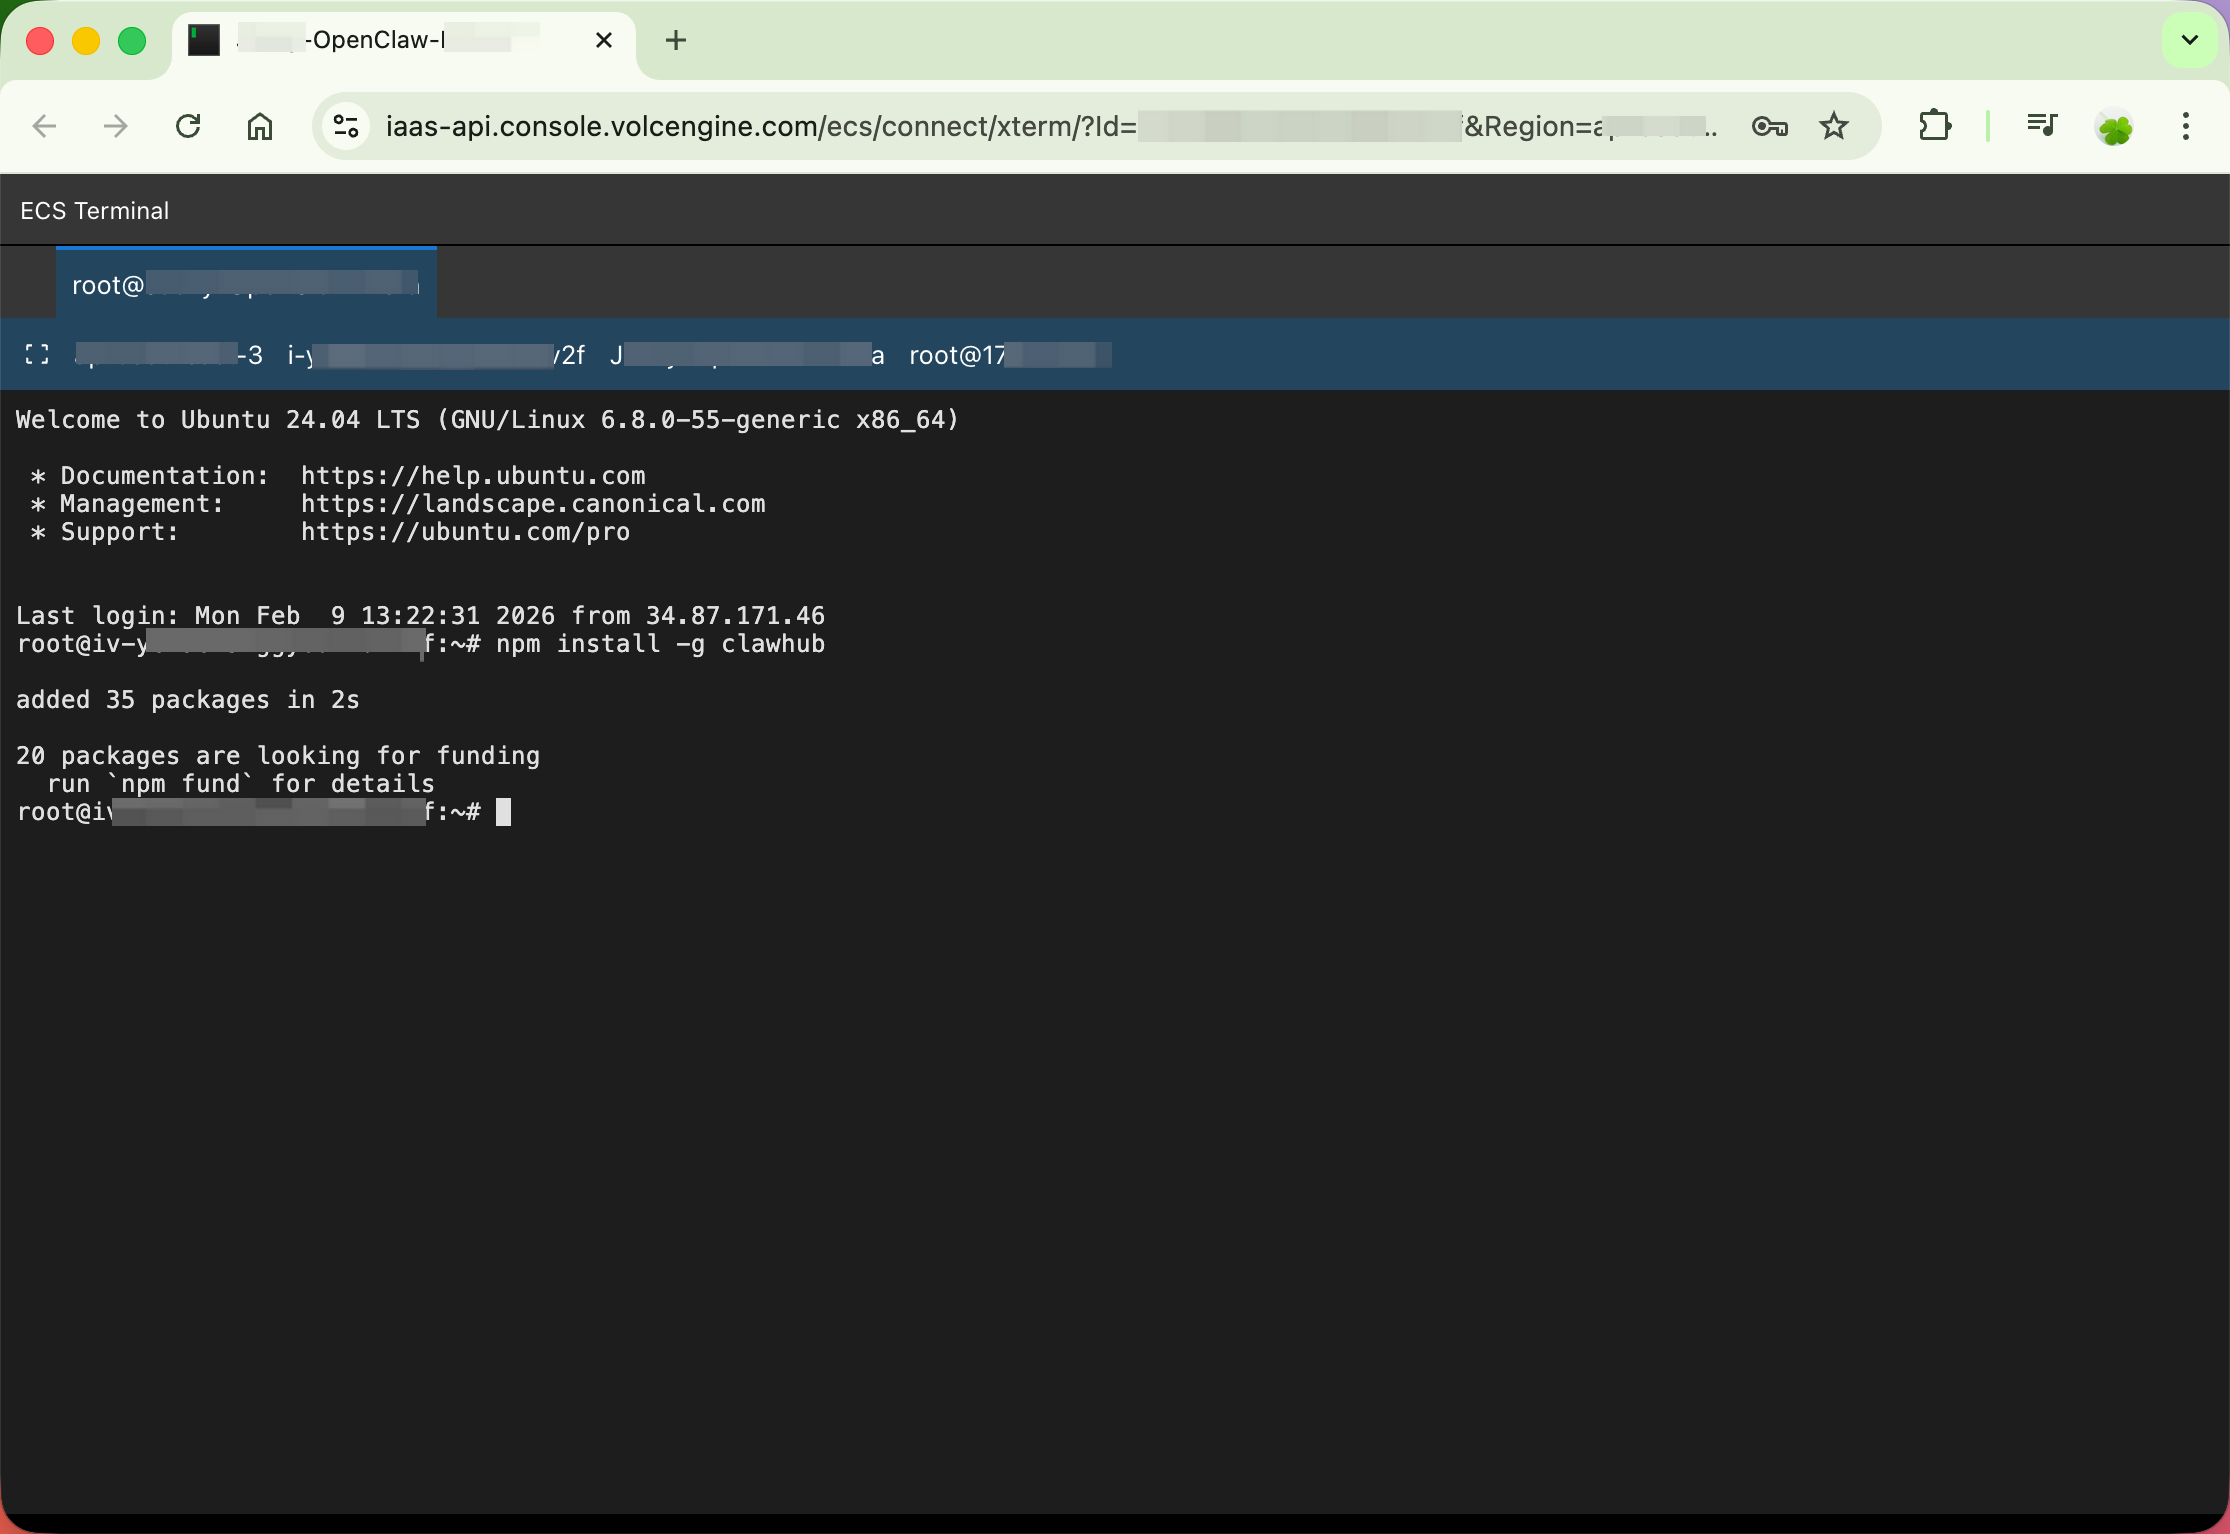Click the browser back arrow
The image size is (2230, 1534).
[x=44, y=126]
